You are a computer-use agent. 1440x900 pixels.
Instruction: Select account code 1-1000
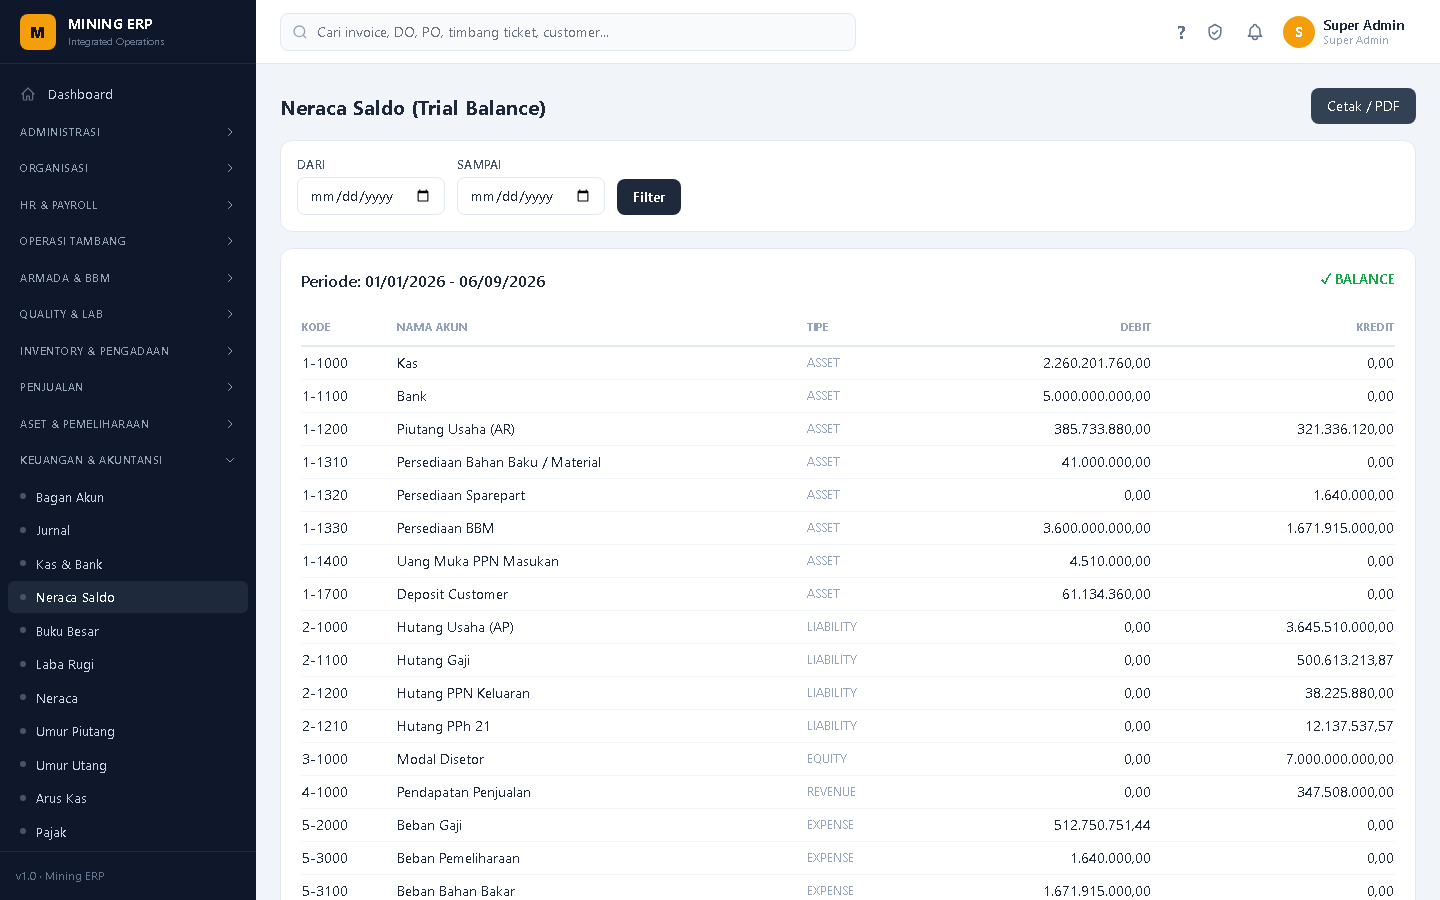(325, 363)
